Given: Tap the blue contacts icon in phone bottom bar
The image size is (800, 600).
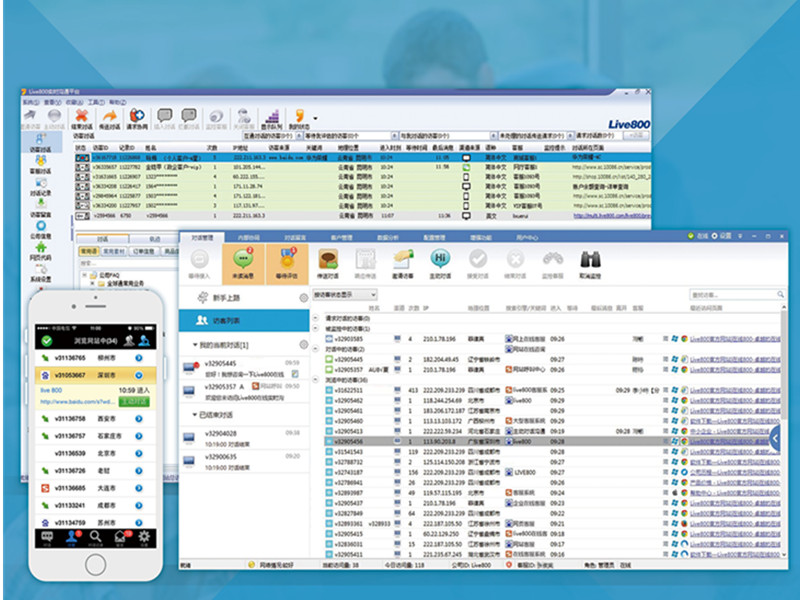Looking at the screenshot, I should pyautogui.click(x=72, y=536).
